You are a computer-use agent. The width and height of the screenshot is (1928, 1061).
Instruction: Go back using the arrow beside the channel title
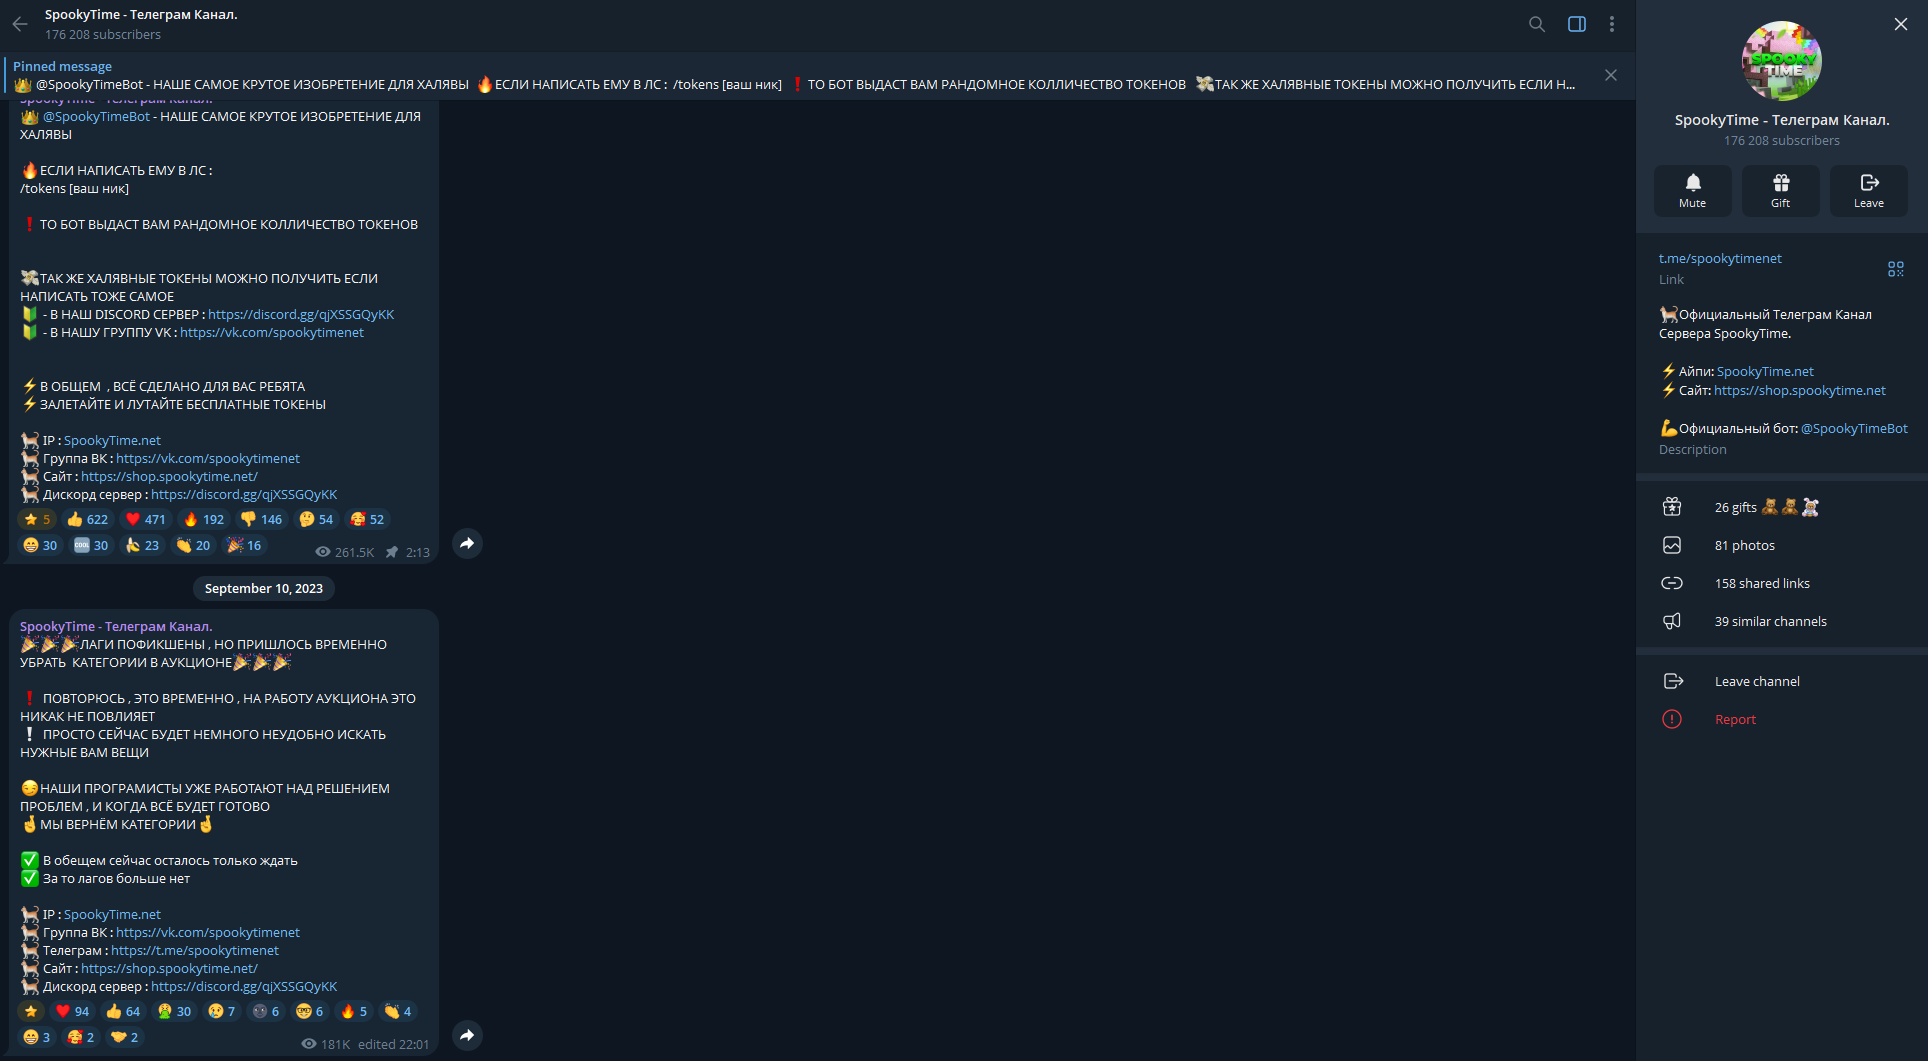pos(20,24)
